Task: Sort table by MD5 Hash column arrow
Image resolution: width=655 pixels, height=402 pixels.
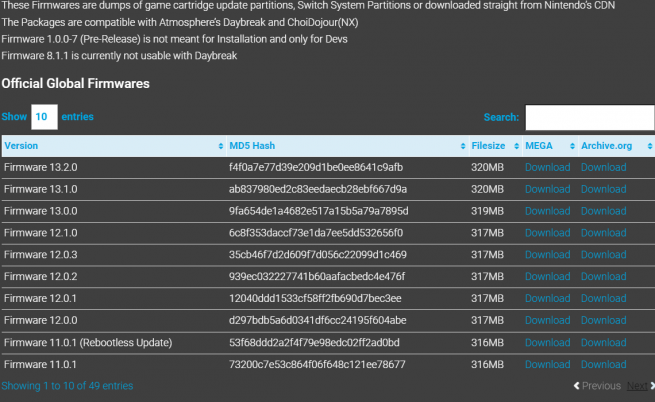Action: [x=460, y=146]
